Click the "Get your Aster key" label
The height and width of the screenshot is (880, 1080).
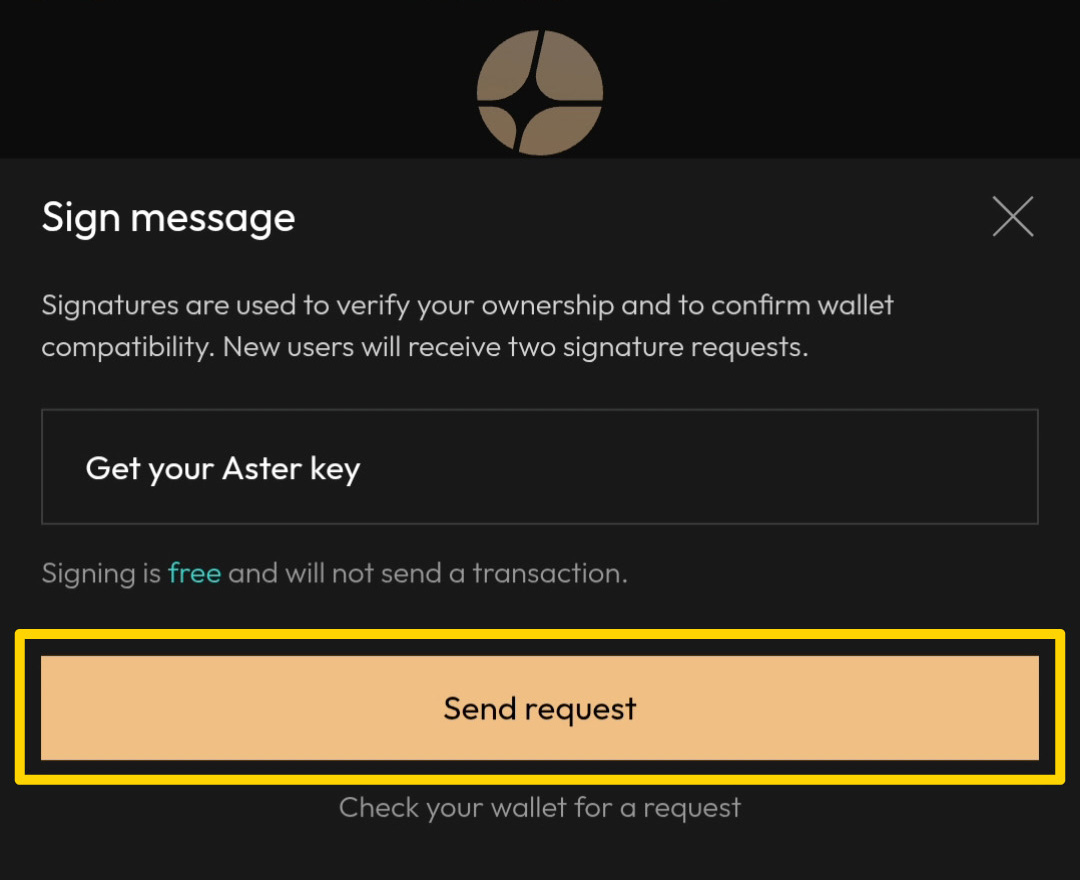click(222, 468)
